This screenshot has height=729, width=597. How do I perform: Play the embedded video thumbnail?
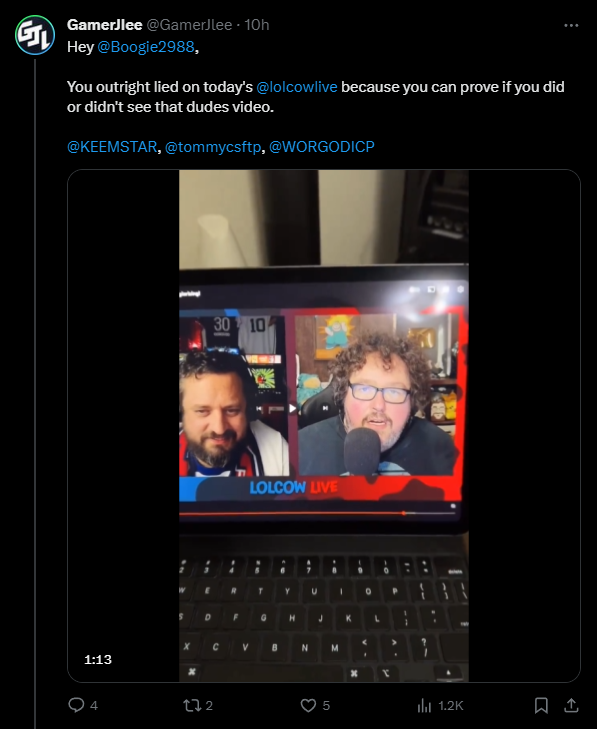[324, 425]
